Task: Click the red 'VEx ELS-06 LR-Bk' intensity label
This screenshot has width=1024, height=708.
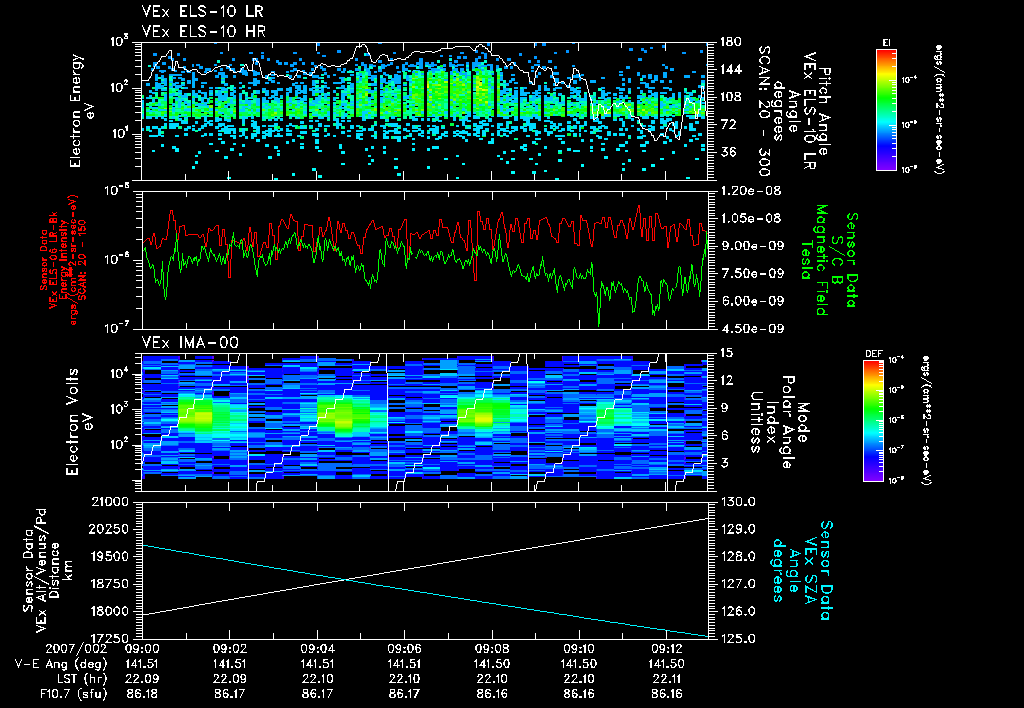Action: [54, 260]
